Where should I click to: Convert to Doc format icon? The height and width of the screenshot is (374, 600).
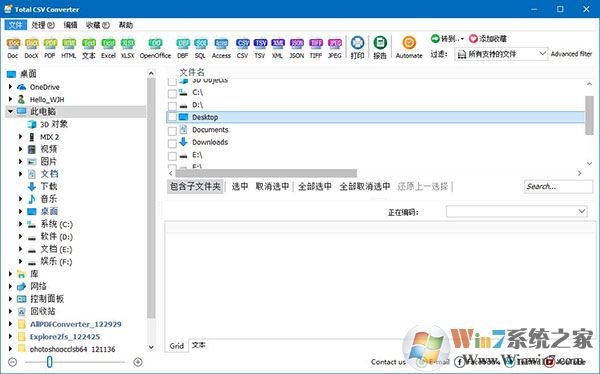click(13, 48)
